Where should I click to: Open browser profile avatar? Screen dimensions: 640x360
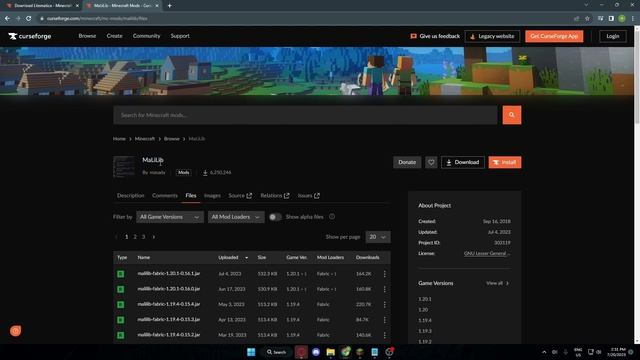[622, 18]
